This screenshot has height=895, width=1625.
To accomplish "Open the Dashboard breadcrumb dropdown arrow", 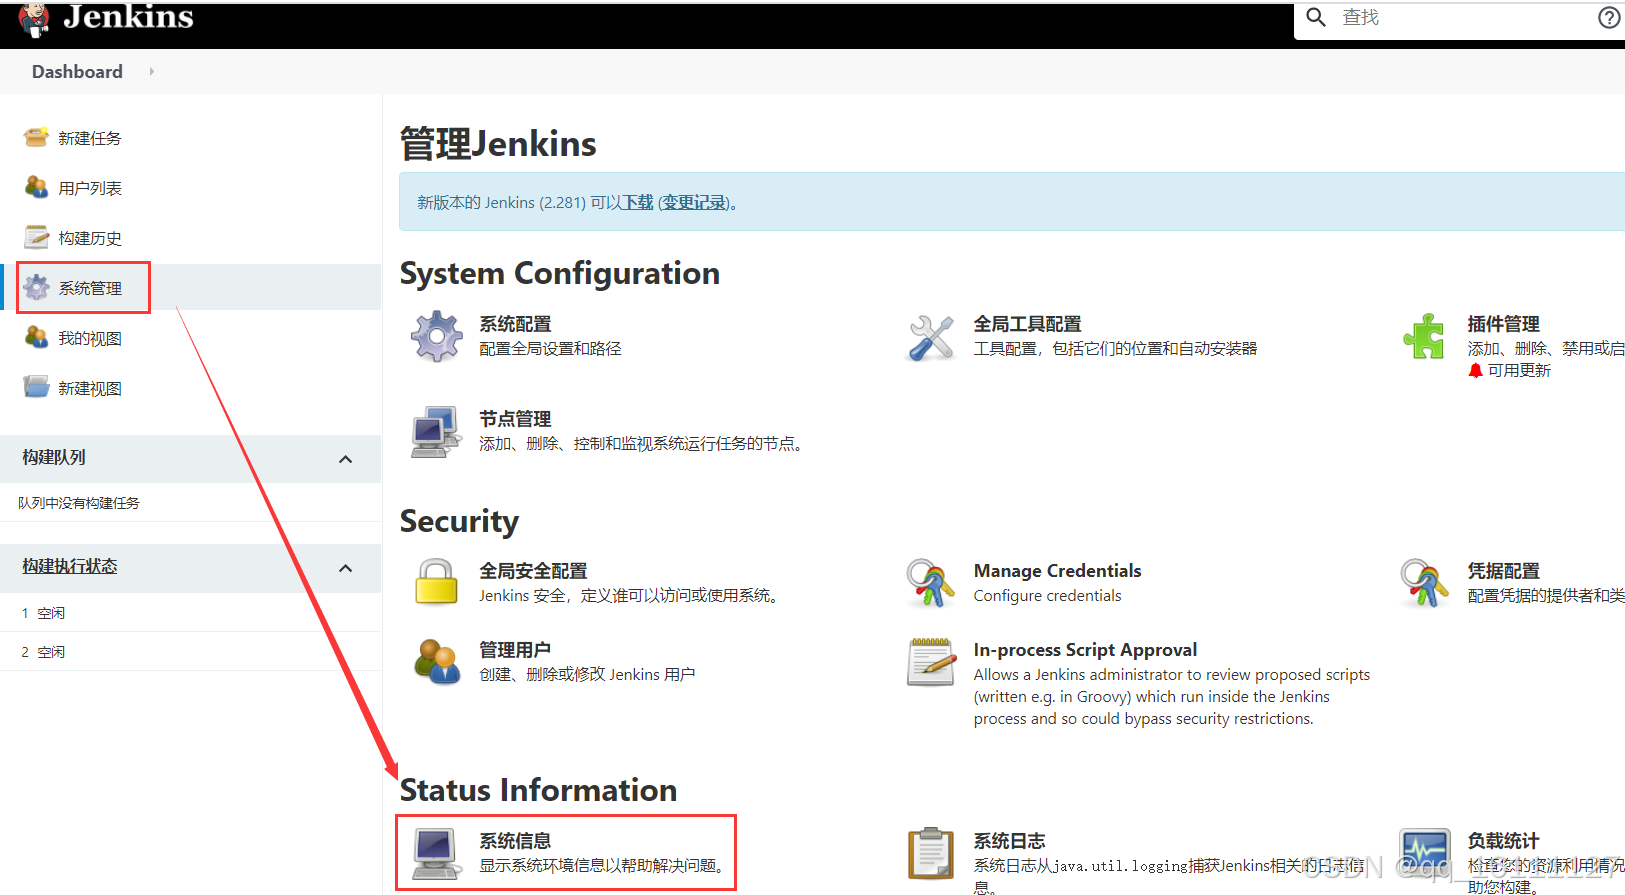I will click(x=151, y=71).
